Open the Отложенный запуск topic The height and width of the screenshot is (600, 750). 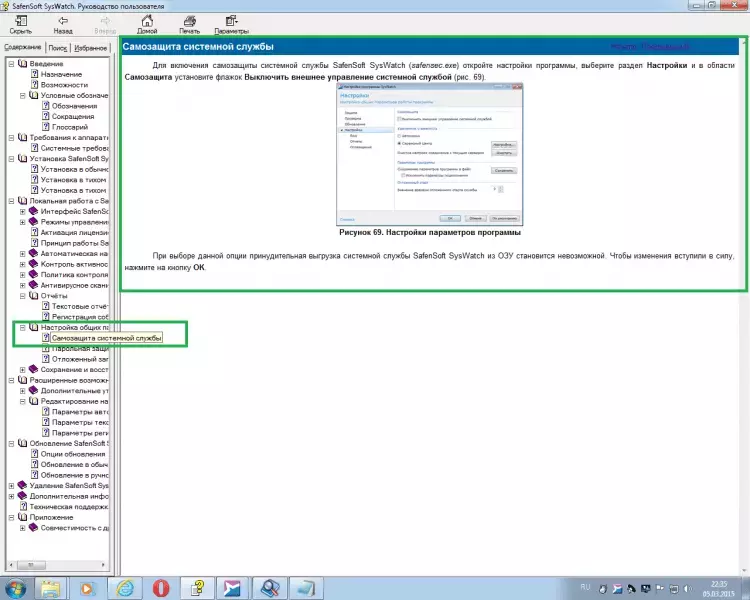80,359
